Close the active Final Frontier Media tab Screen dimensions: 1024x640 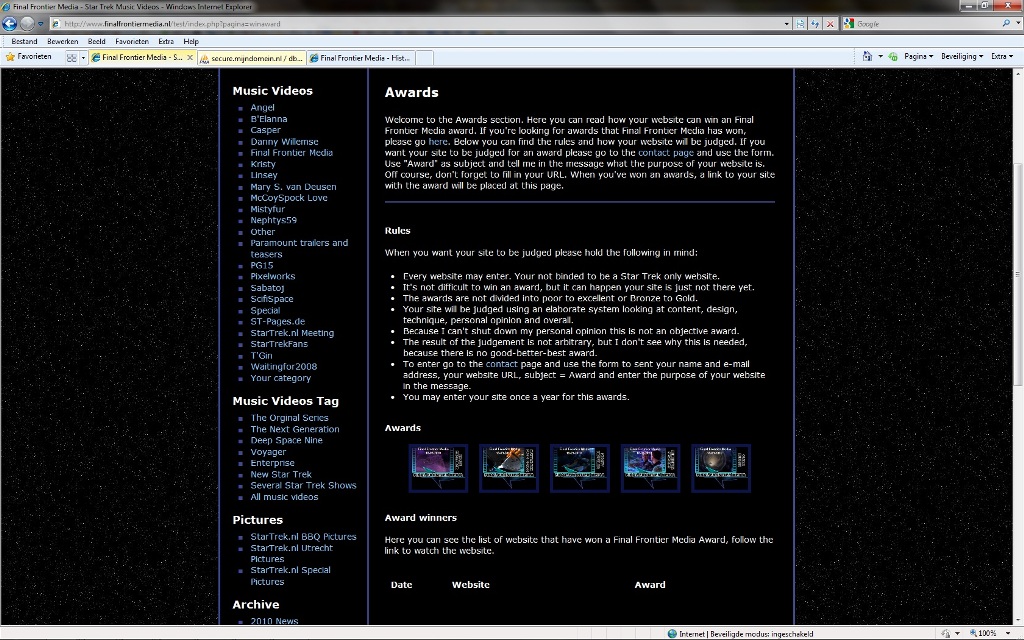(x=190, y=57)
